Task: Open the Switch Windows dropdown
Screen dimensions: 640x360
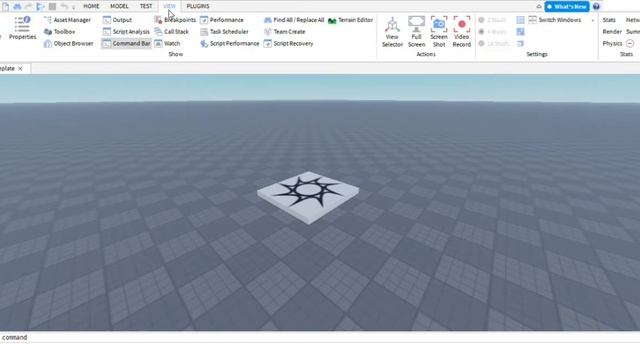Action: click(555, 20)
